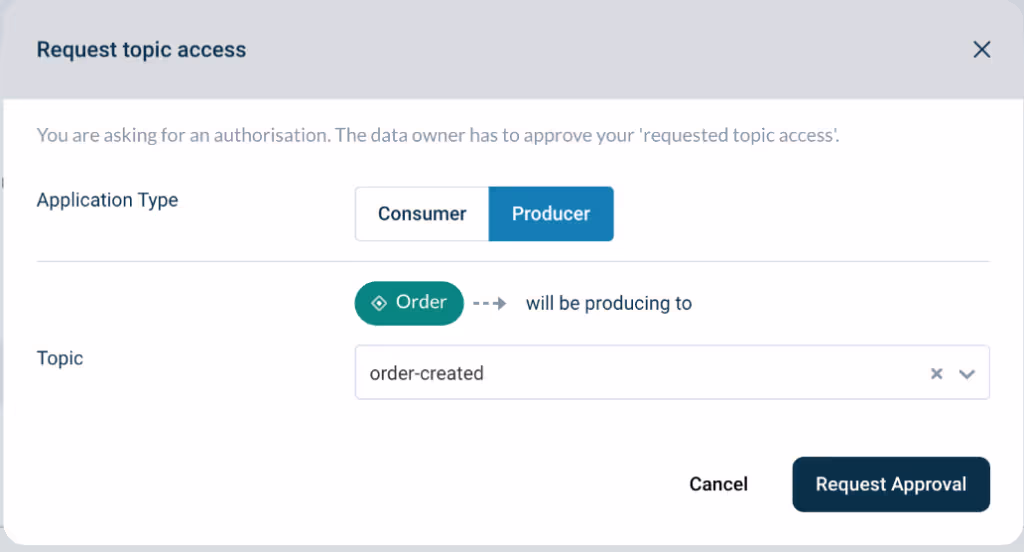Close the Request topic access dialog
1024x552 pixels.
[x=982, y=50]
